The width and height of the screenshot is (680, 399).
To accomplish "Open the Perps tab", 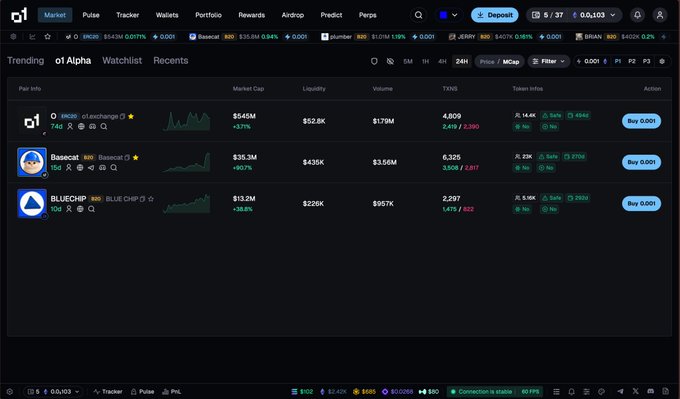I will (x=368, y=15).
